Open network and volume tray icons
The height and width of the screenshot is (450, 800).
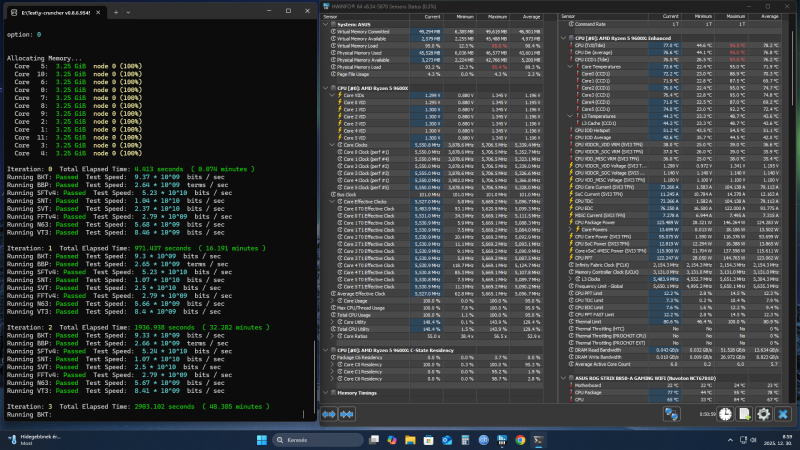coord(748,440)
